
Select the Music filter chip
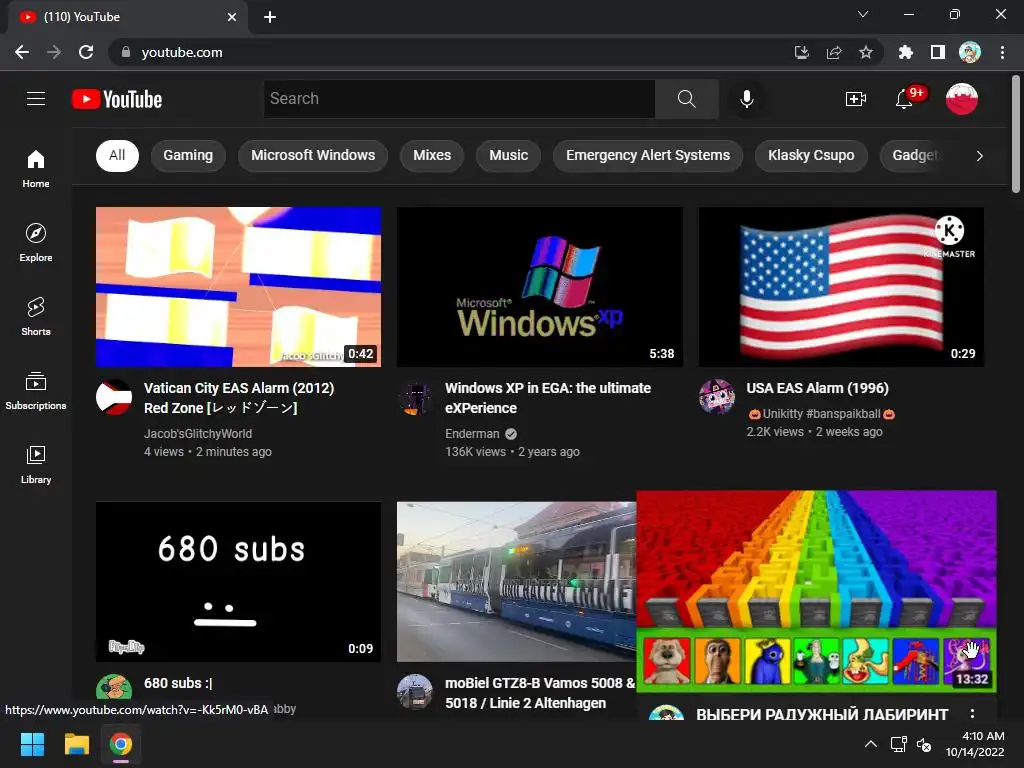click(x=508, y=155)
